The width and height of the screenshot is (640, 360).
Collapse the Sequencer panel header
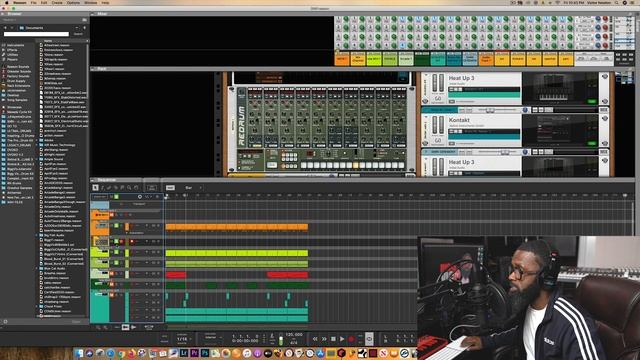click(x=93, y=180)
